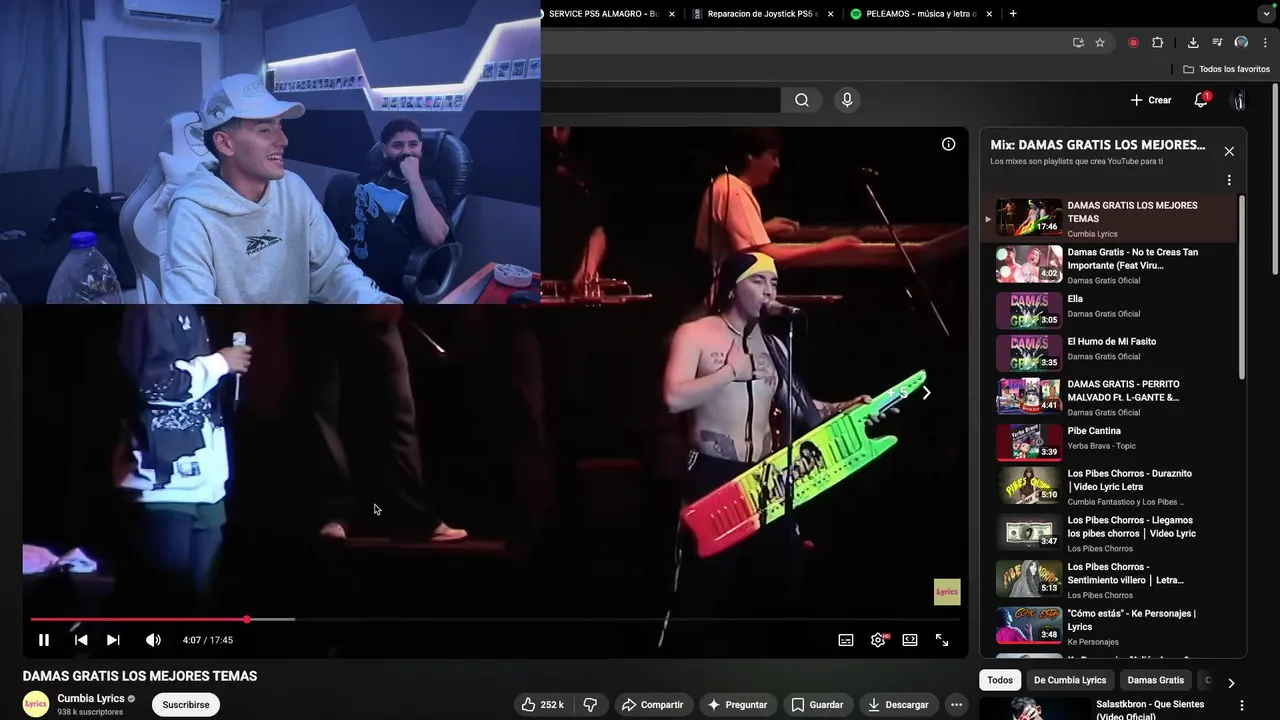The width and height of the screenshot is (1280, 720).
Task: Subscribe with Suscribirse button
Action: (x=186, y=705)
